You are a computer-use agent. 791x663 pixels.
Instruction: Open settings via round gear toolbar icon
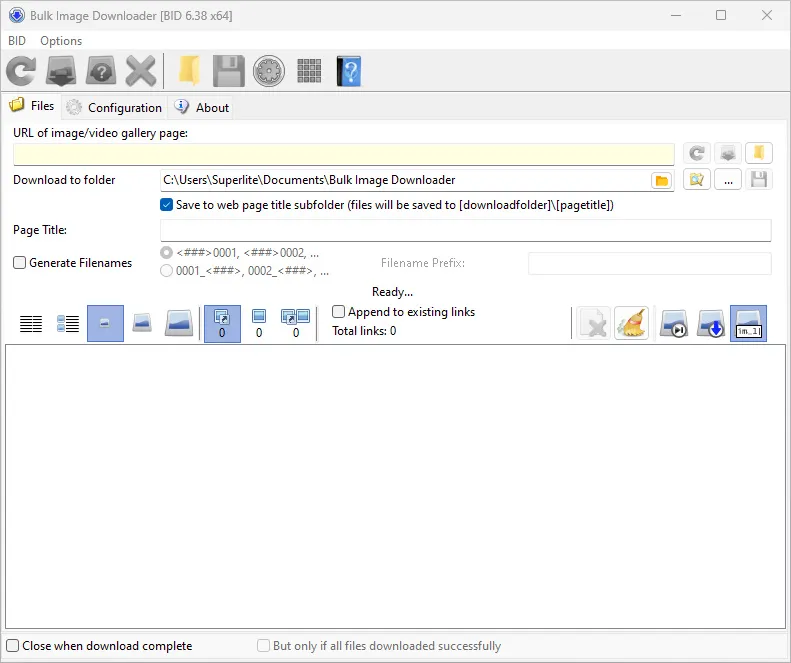coord(269,71)
